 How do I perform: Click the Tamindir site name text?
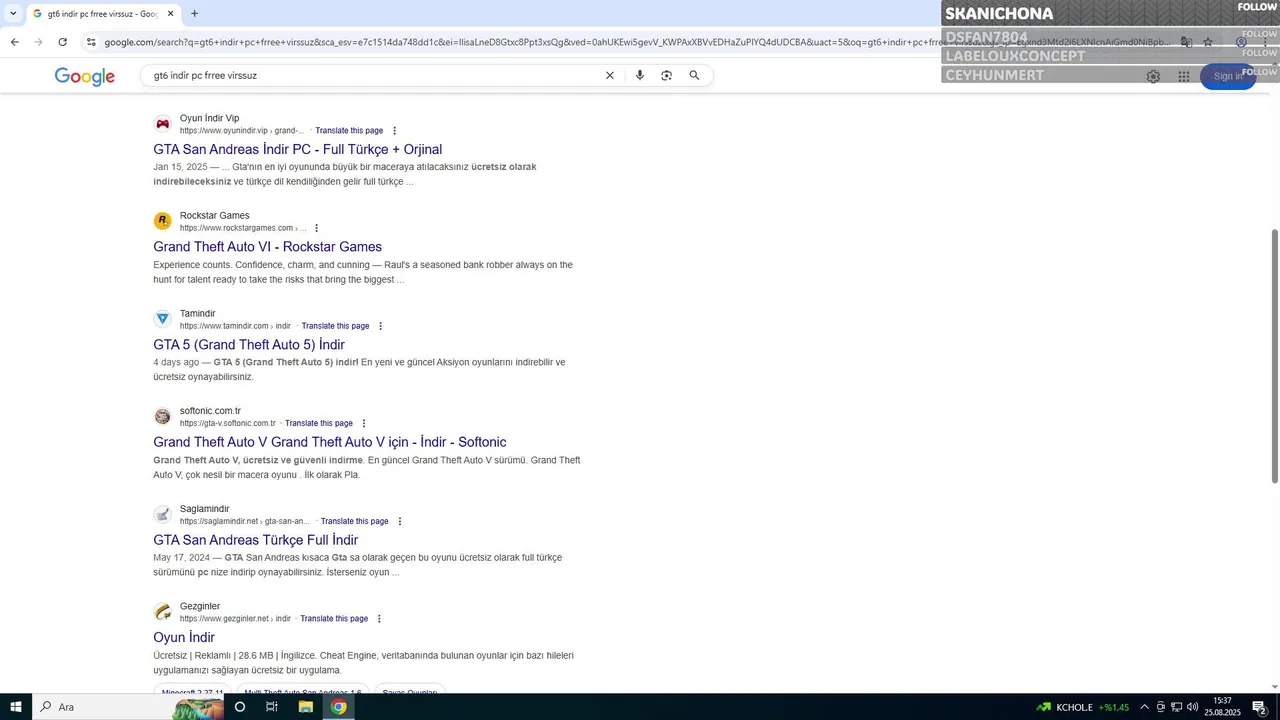click(197, 313)
